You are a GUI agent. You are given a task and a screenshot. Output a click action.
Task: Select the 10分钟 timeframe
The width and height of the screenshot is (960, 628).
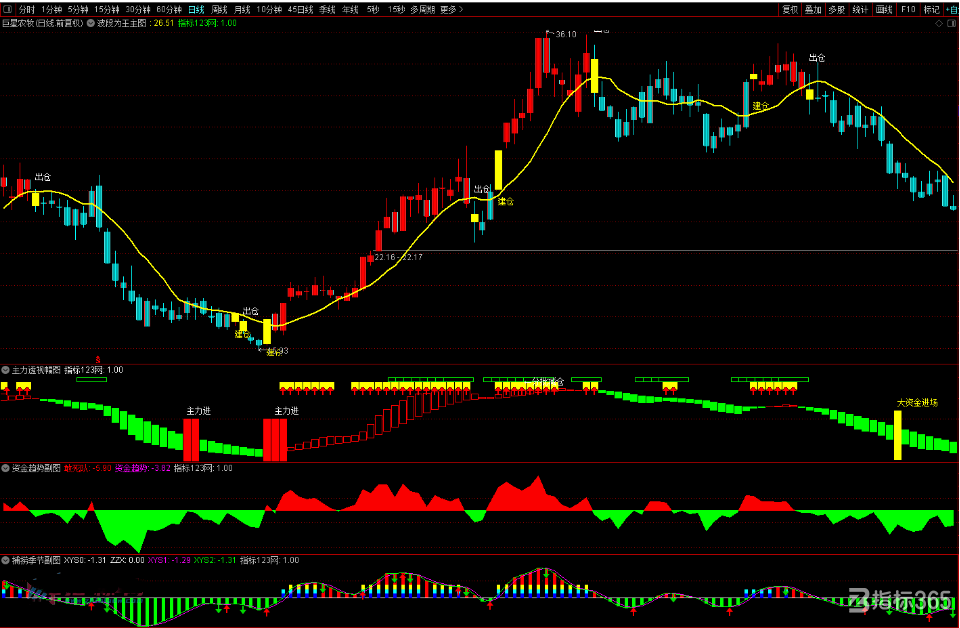[269, 9]
